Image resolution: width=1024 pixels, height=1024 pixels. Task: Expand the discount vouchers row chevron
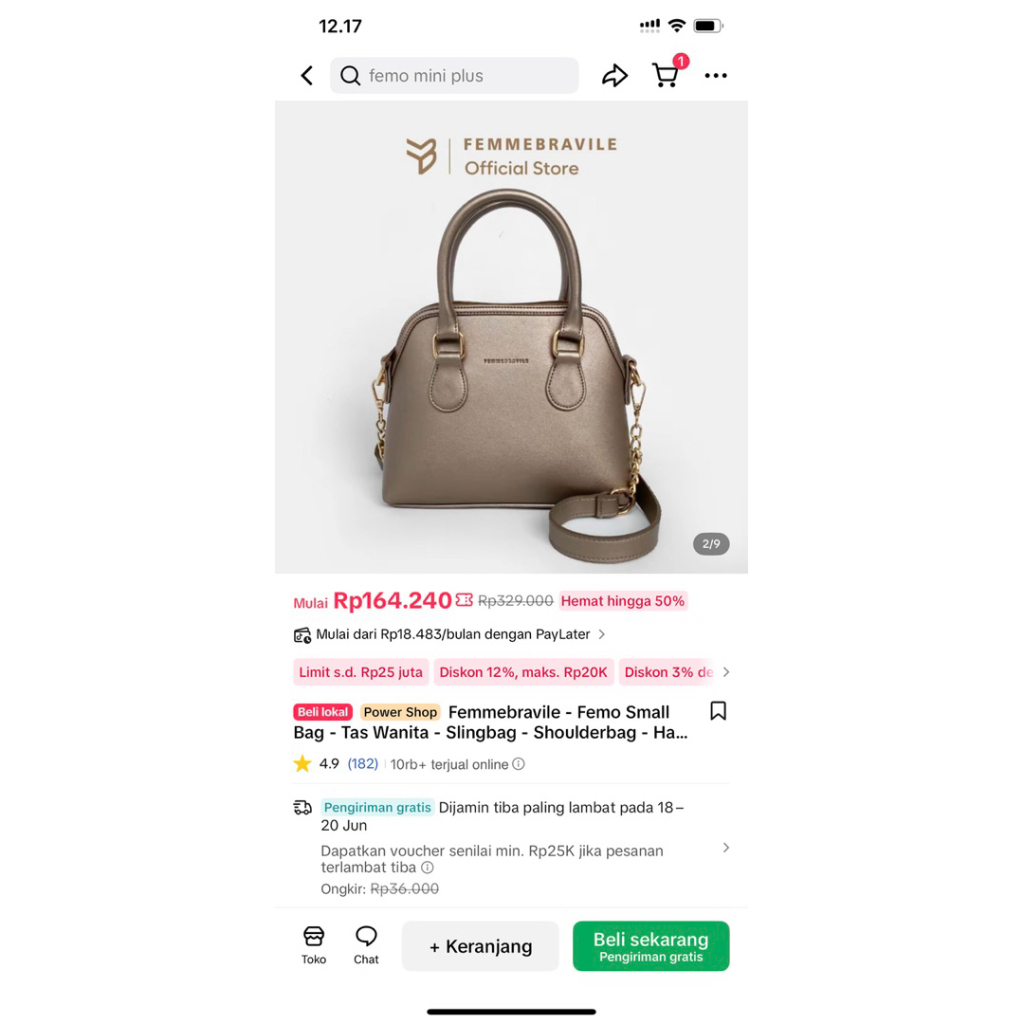click(x=726, y=672)
